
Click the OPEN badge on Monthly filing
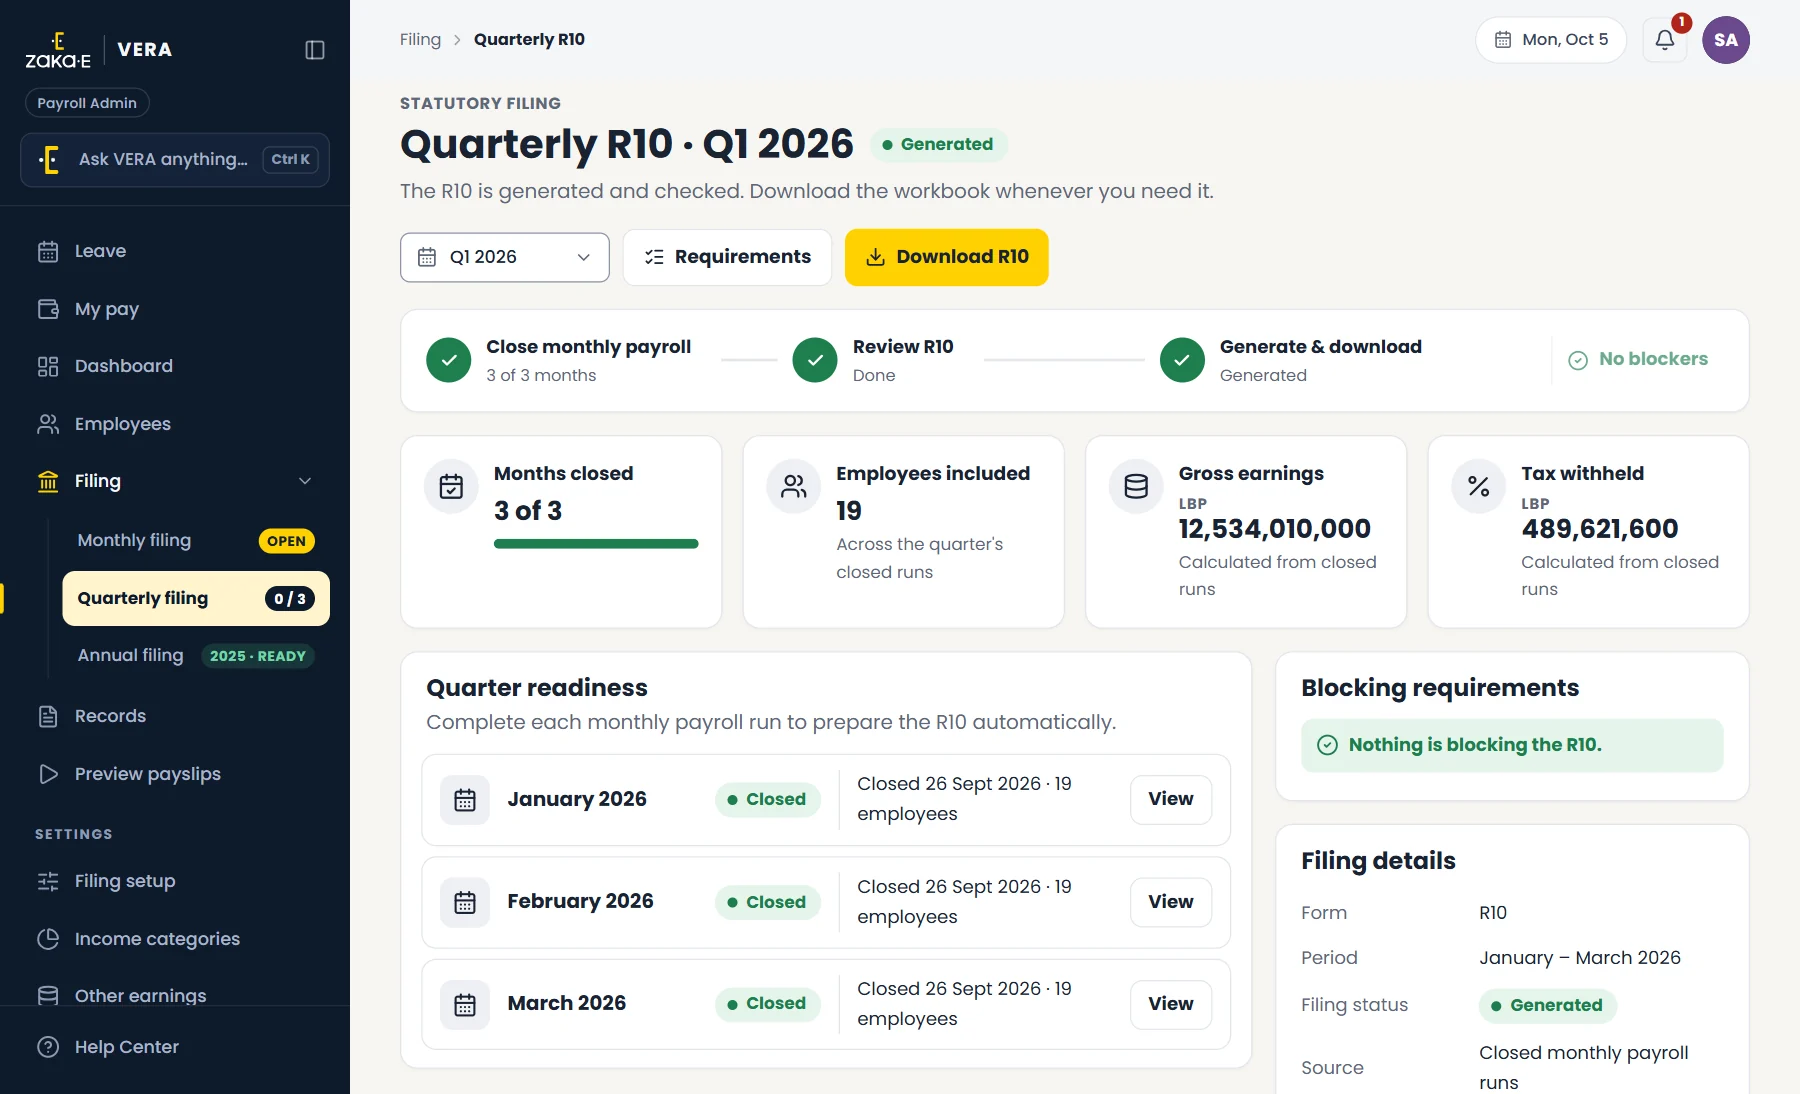tap(286, 541)
